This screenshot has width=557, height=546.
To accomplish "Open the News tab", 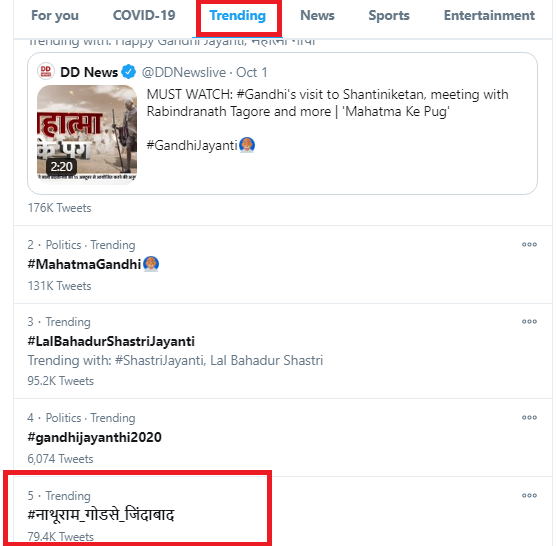I will coord(317,15).
